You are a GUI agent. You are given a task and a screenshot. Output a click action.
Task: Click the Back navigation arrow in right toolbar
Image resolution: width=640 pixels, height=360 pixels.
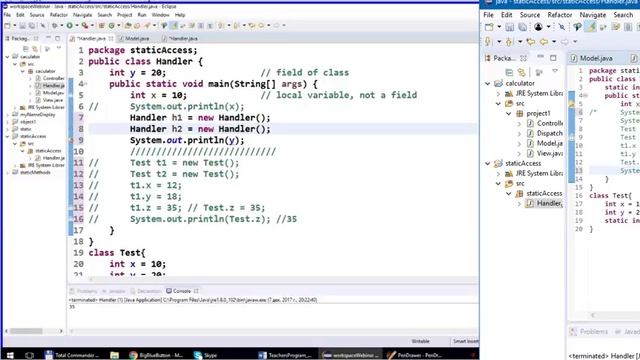pyautogui.click(x=544, y=42)
